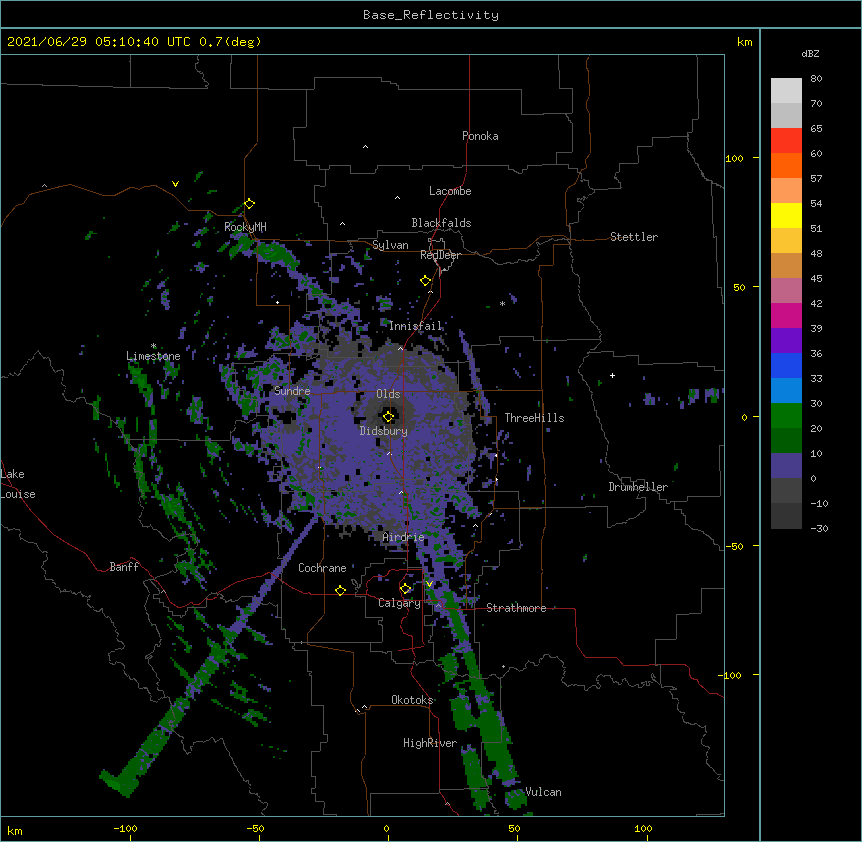Click the km unit label at bottom left
This screenshot has height=842, width=862.
tap(15, 830)
